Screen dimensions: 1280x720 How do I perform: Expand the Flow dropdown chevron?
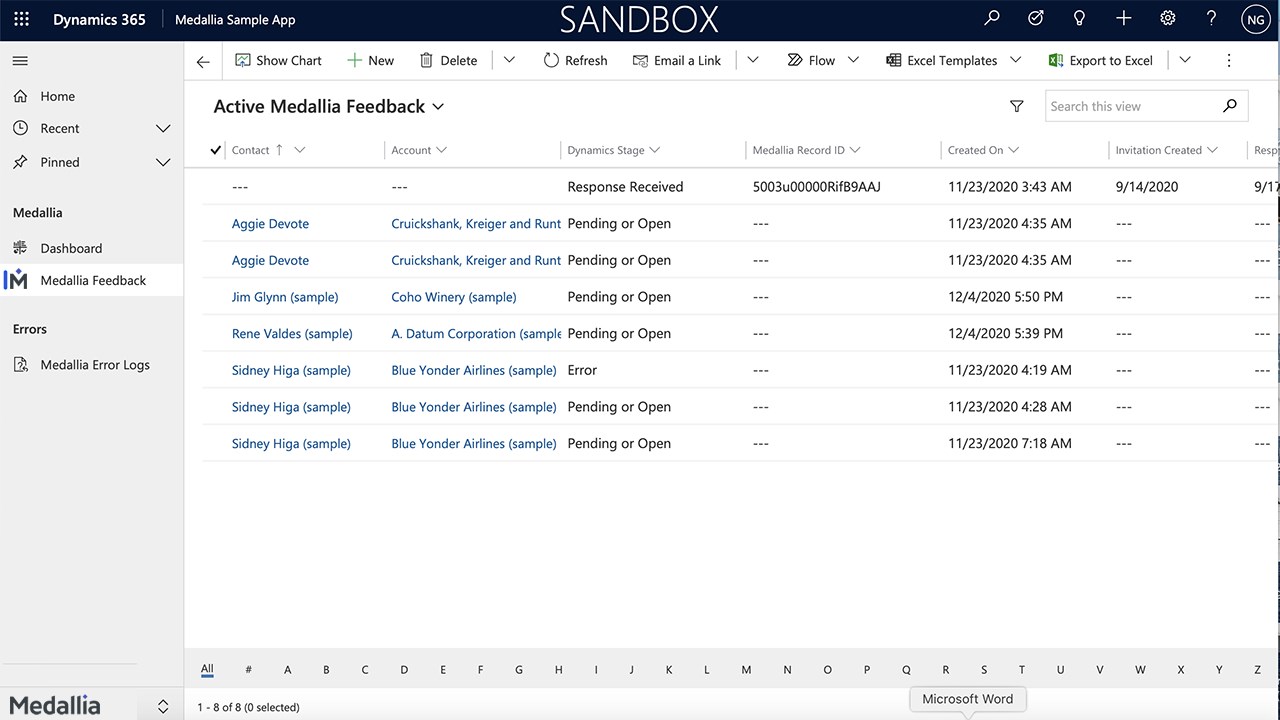(x=853, y=60)
